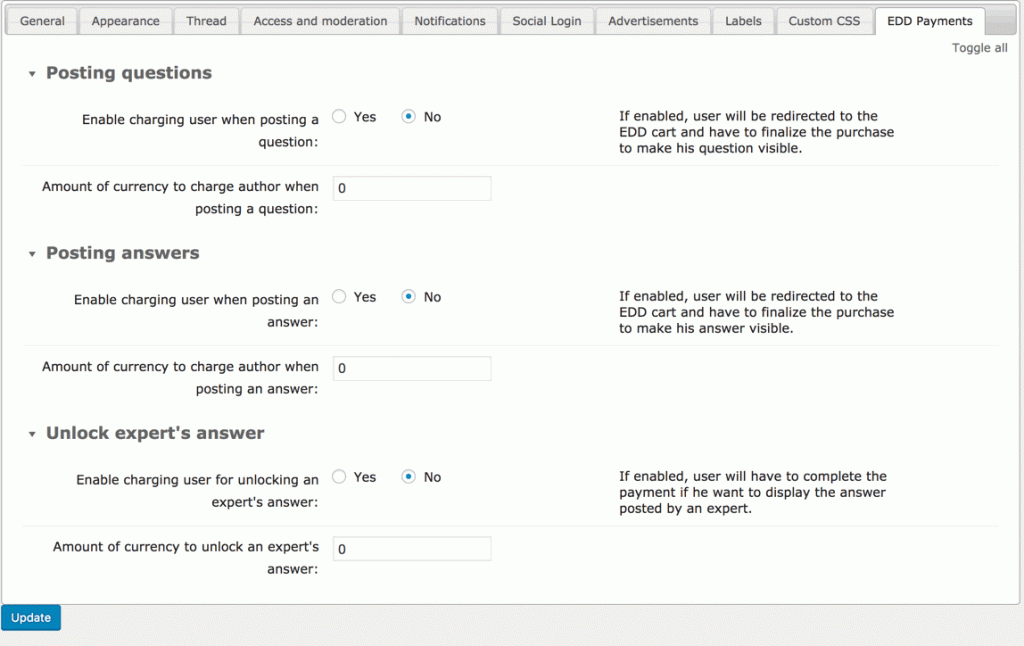Image resolution: width=1024 pixels, height=646 pixels.
Task: Open the Access and moderation tab
Action: (320, 20)
